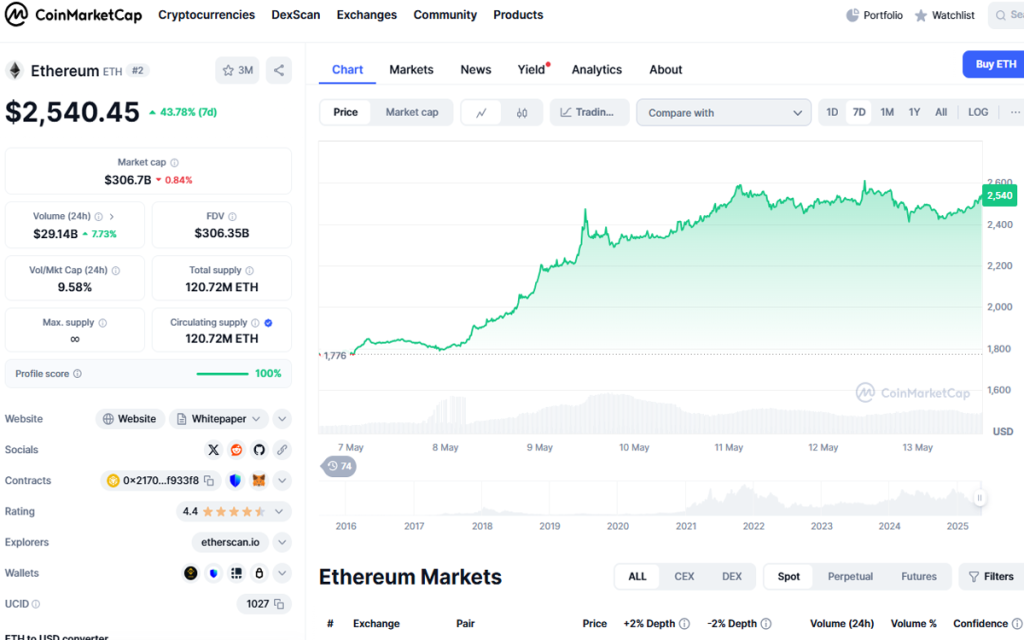Show Profile score info tooltip
The width and height of the screenshot is (1024, 640).
click(77, 374)
